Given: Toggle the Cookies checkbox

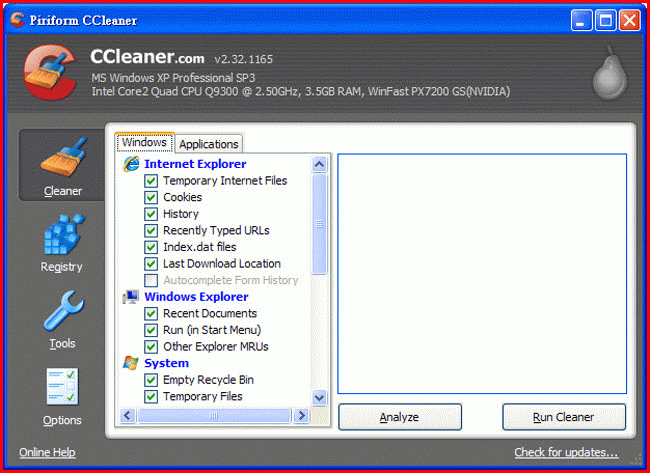Looking at the screenshot, I should pos(151,197).
